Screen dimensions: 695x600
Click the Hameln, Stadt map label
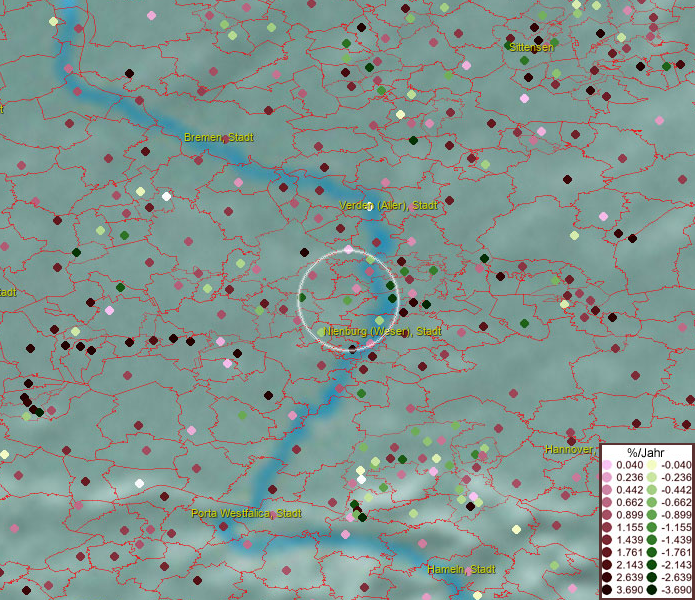460,569
